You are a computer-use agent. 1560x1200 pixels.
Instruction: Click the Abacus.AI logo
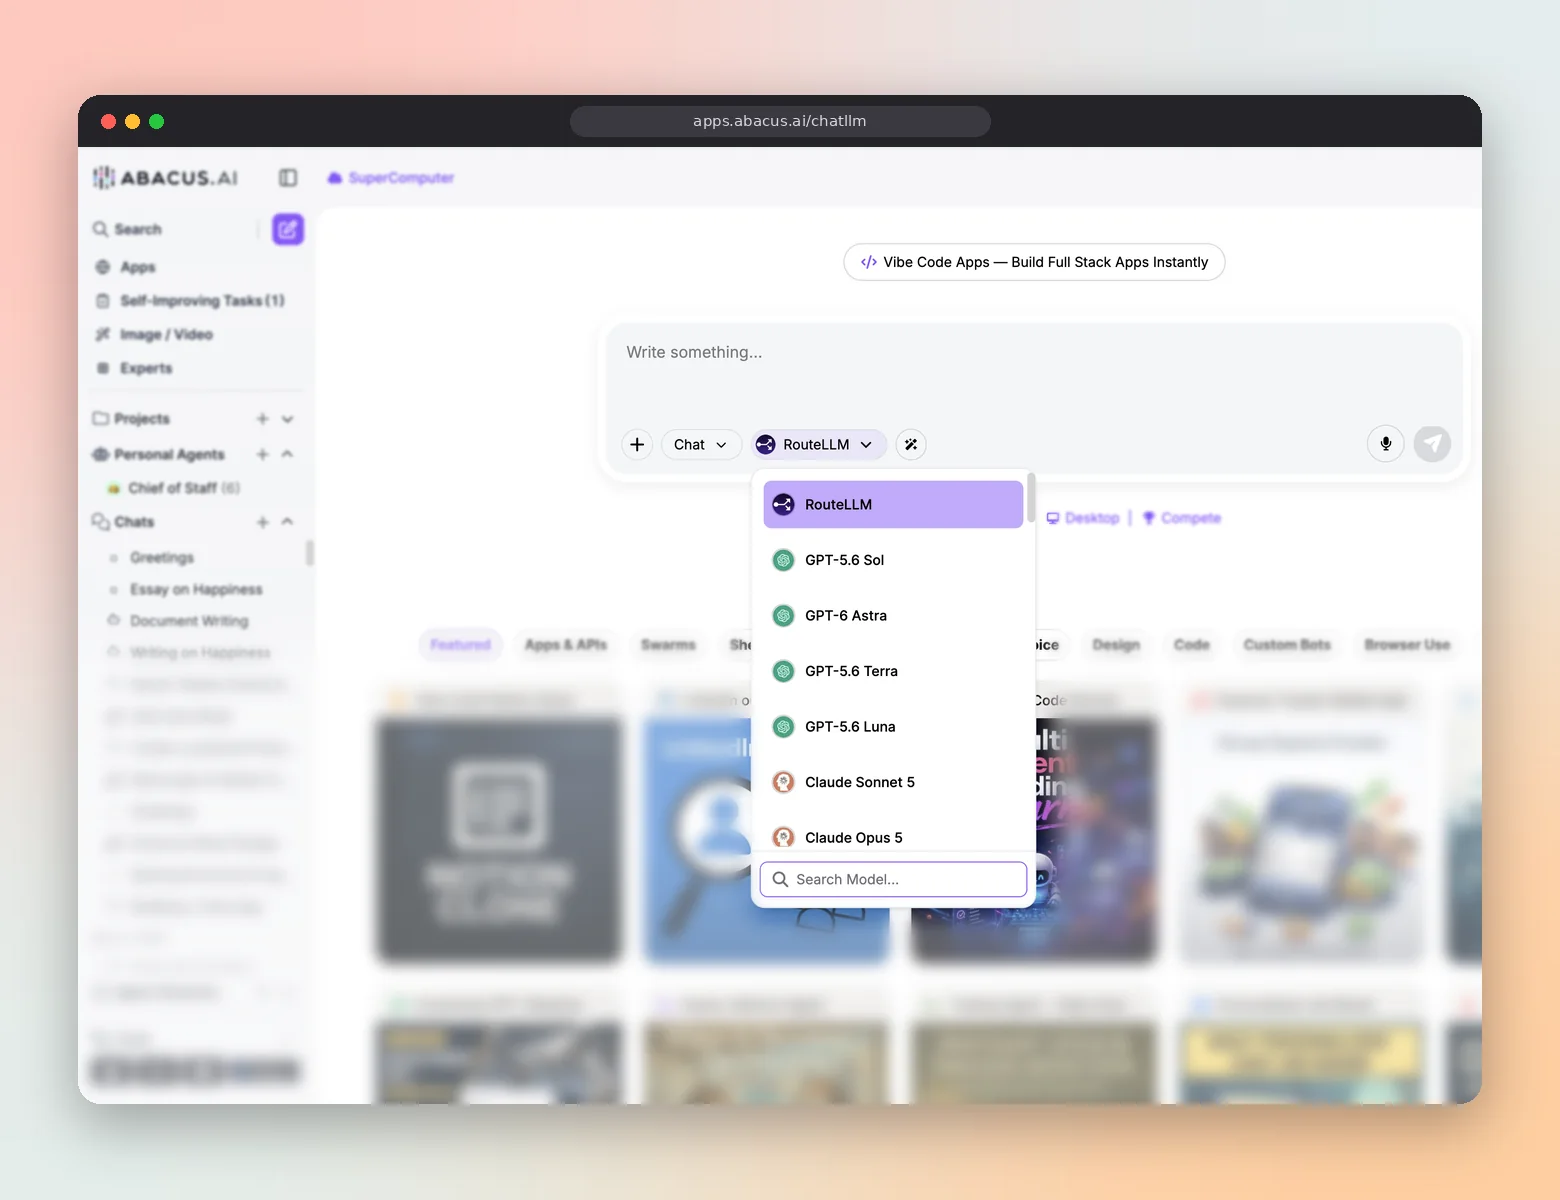(165, 178)
